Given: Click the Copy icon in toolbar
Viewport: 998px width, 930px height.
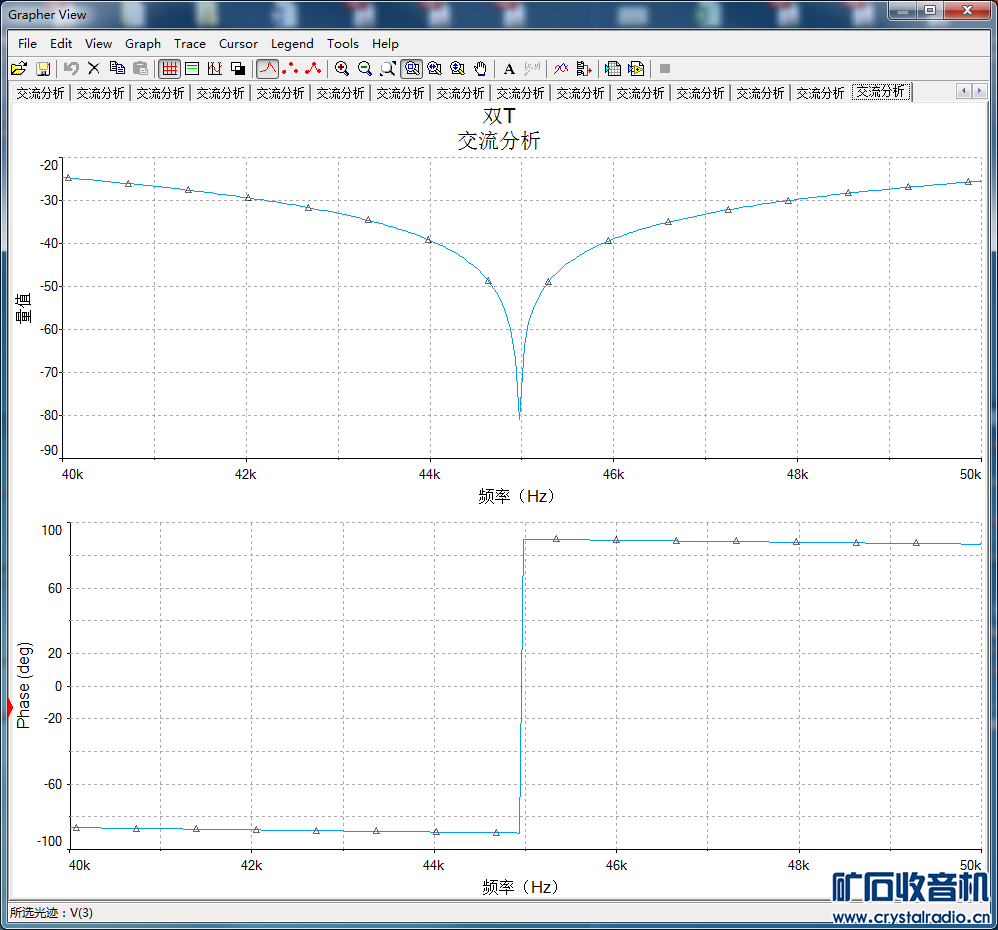Looking at the screenshot, I should click(117, 69).
